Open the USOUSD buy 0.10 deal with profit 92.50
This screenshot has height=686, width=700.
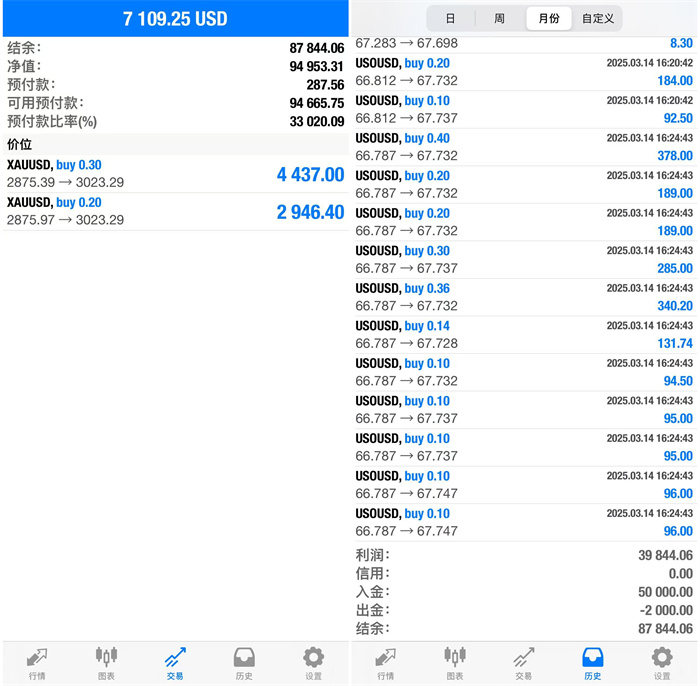(x=524, y=109)
